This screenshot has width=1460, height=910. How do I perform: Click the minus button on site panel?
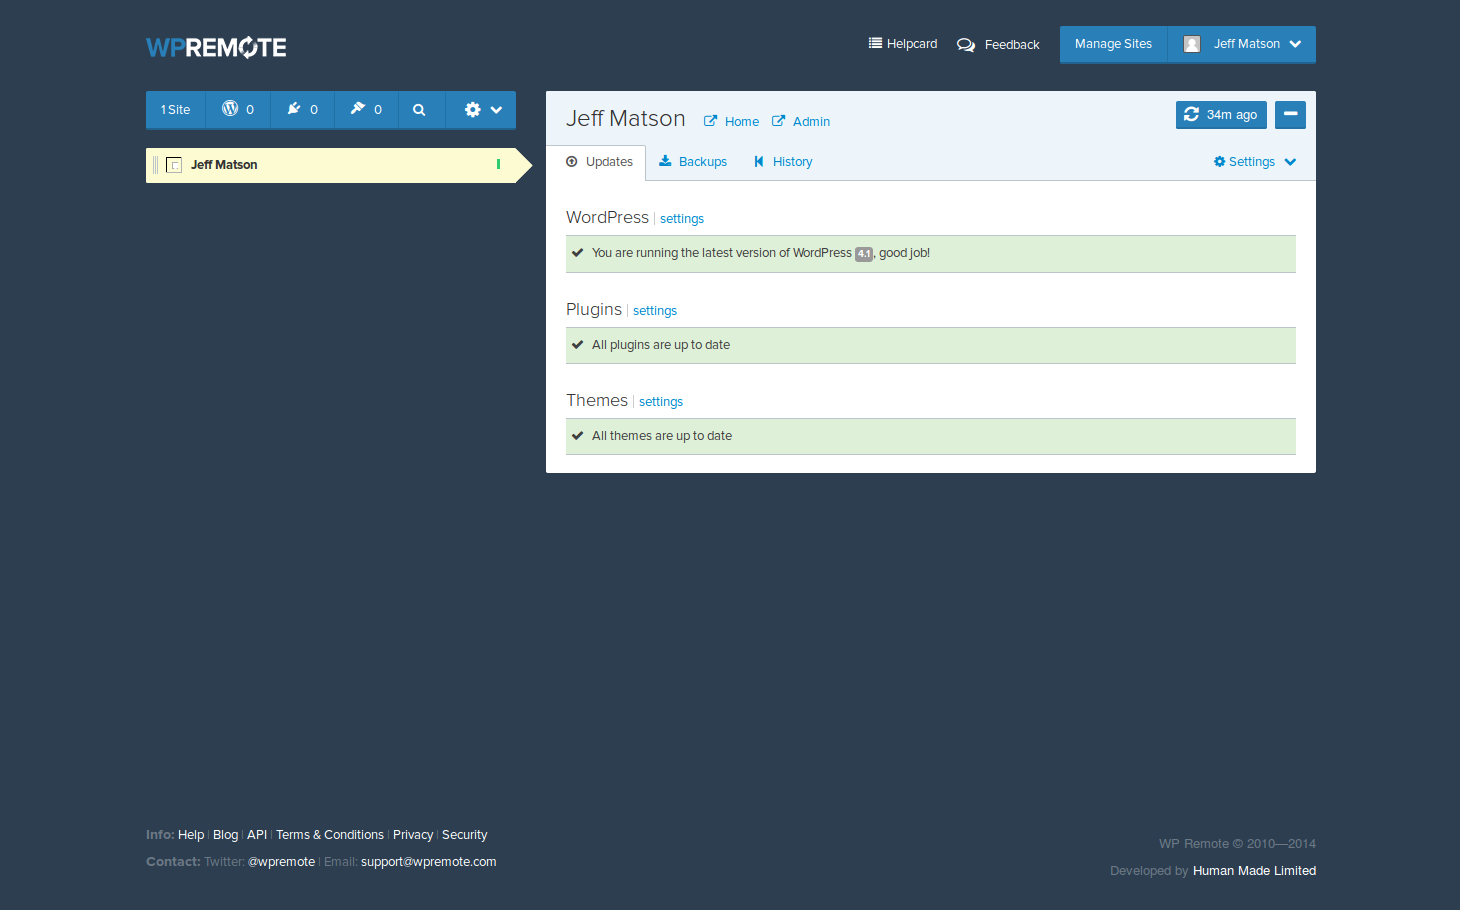point(1290,115)
